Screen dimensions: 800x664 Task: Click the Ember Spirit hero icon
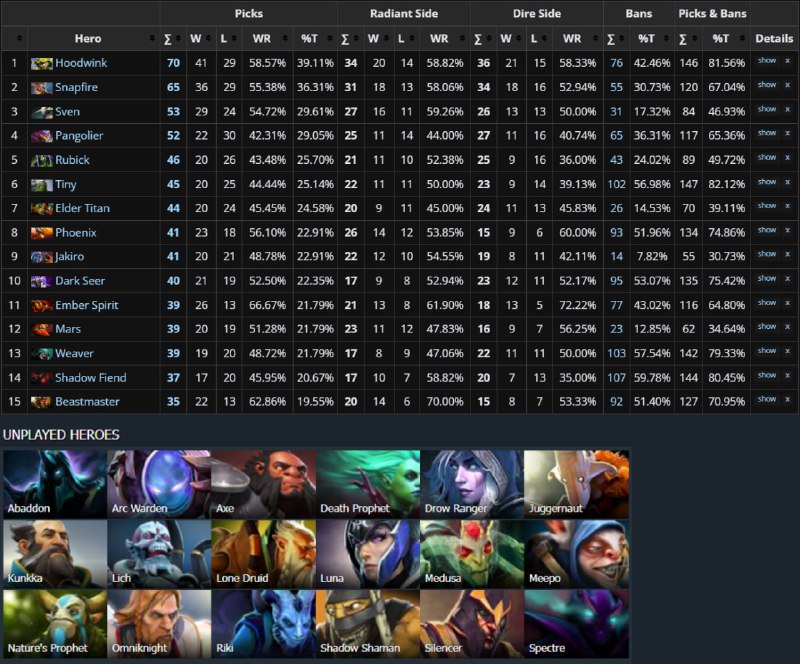coord(41,306)
